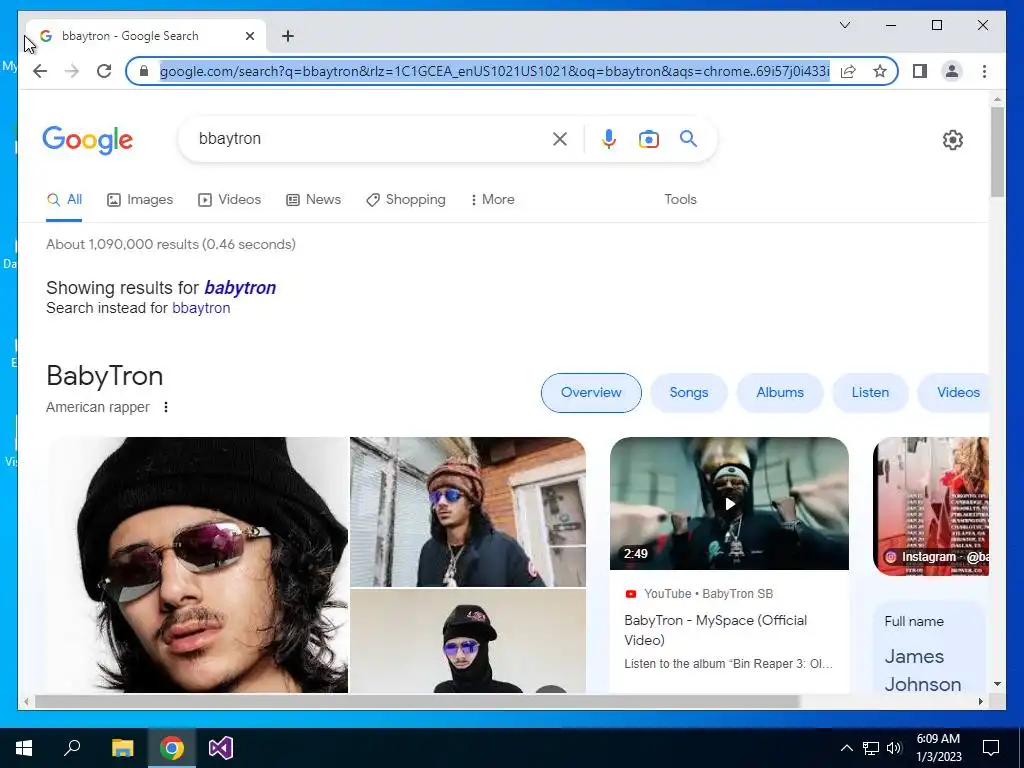The width and height of the screenshot is (1024, 768).
Task: Open more options beside American rapper
Action: (166, 408)
